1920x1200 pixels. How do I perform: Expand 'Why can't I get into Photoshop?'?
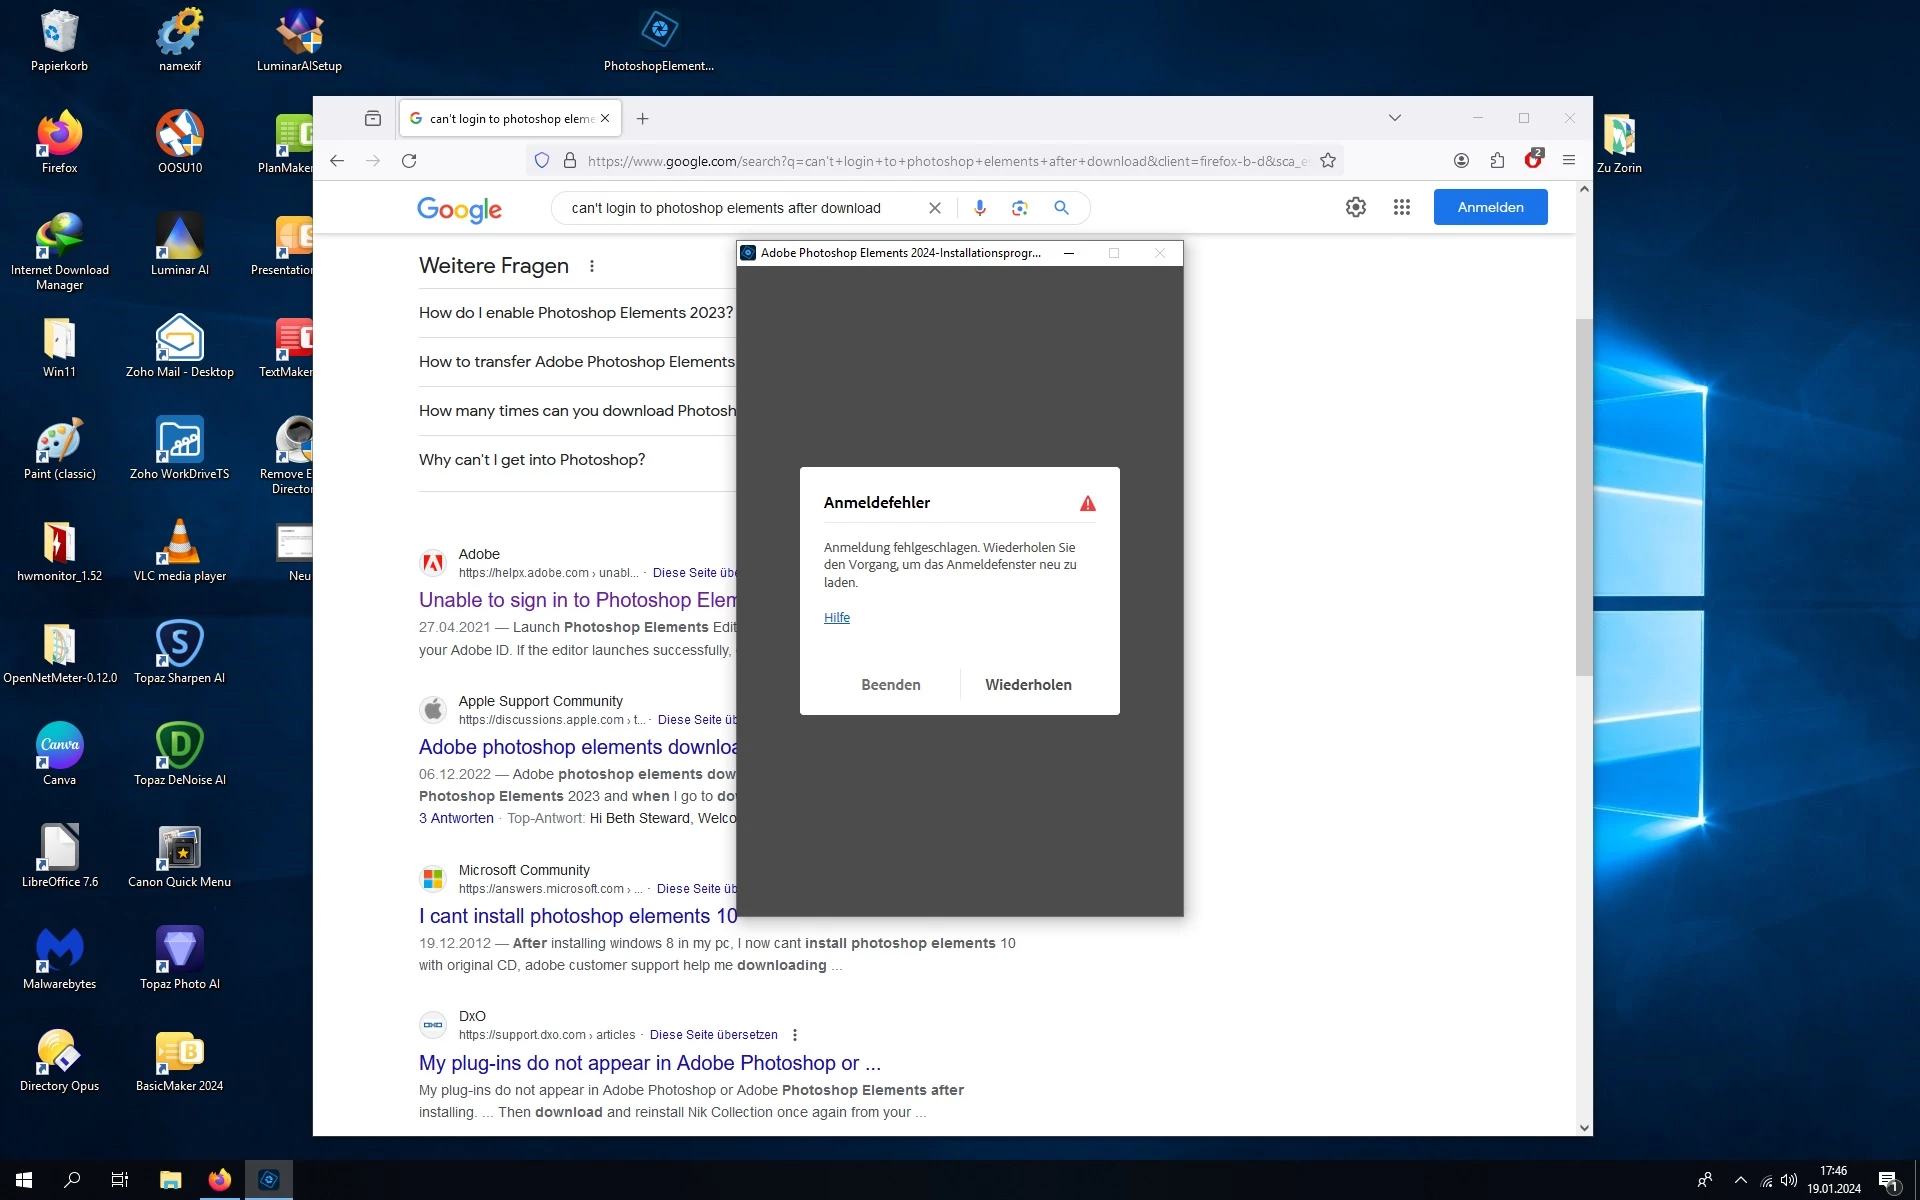(532, 460)
